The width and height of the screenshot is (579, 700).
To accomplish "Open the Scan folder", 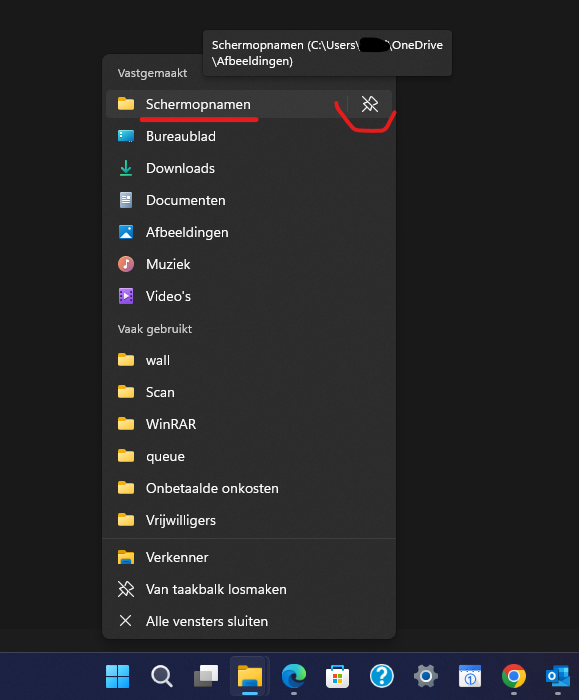I will tap(249, 392).
